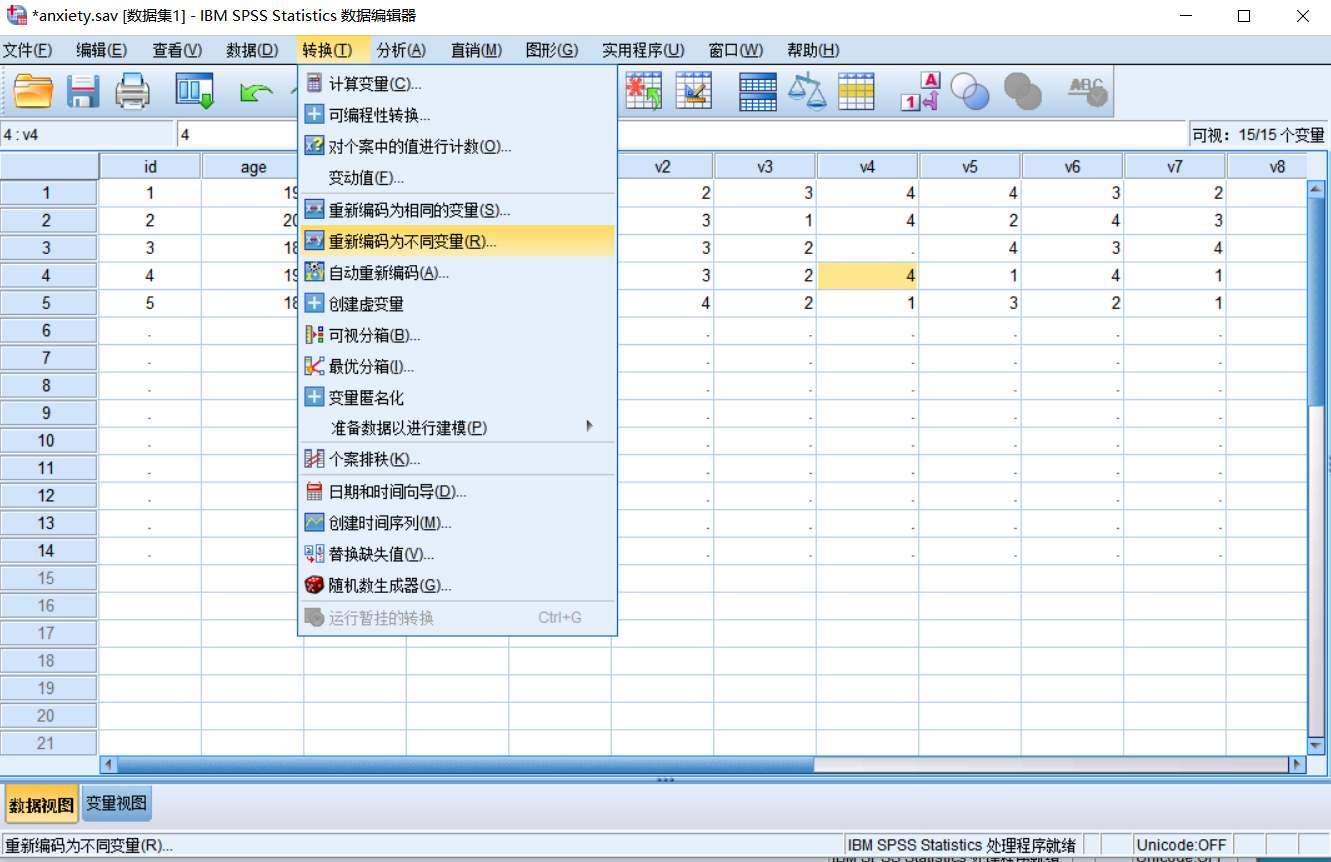Click the Save file floppy disk icon

pyautogui.click(x=83, y=92)
